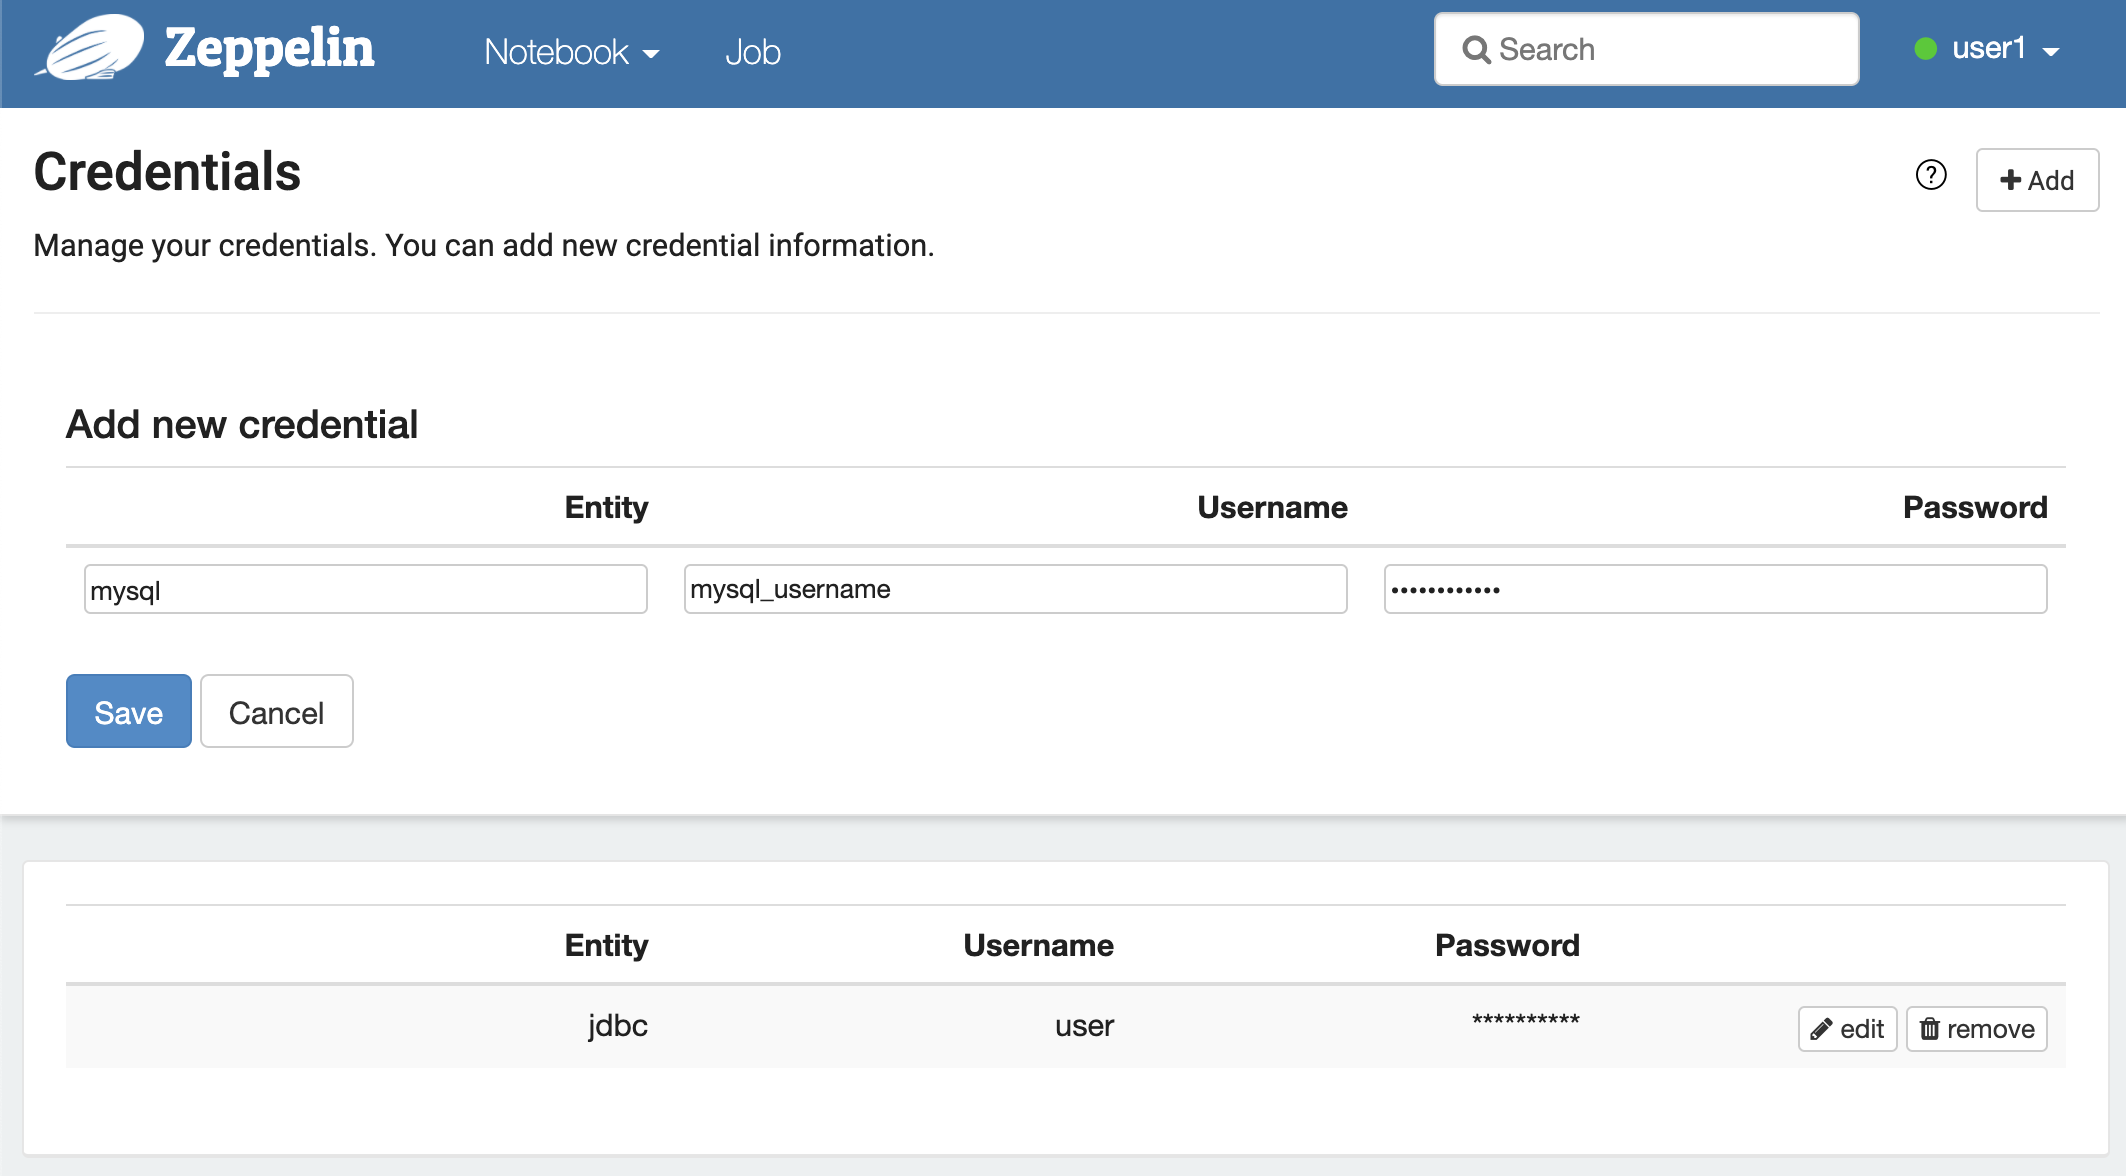Click the plus Add credential button
Screen dimensions: 2126x1176
(2036, 180)
